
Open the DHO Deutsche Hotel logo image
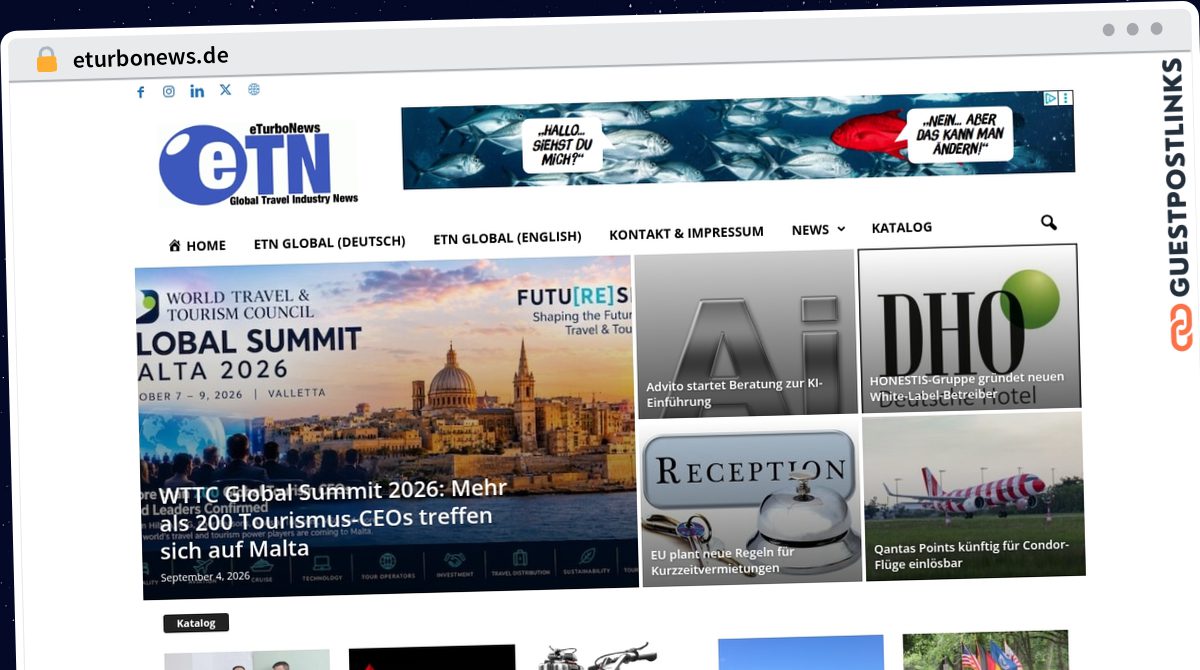pyautogui.click(x=969, y=327)
